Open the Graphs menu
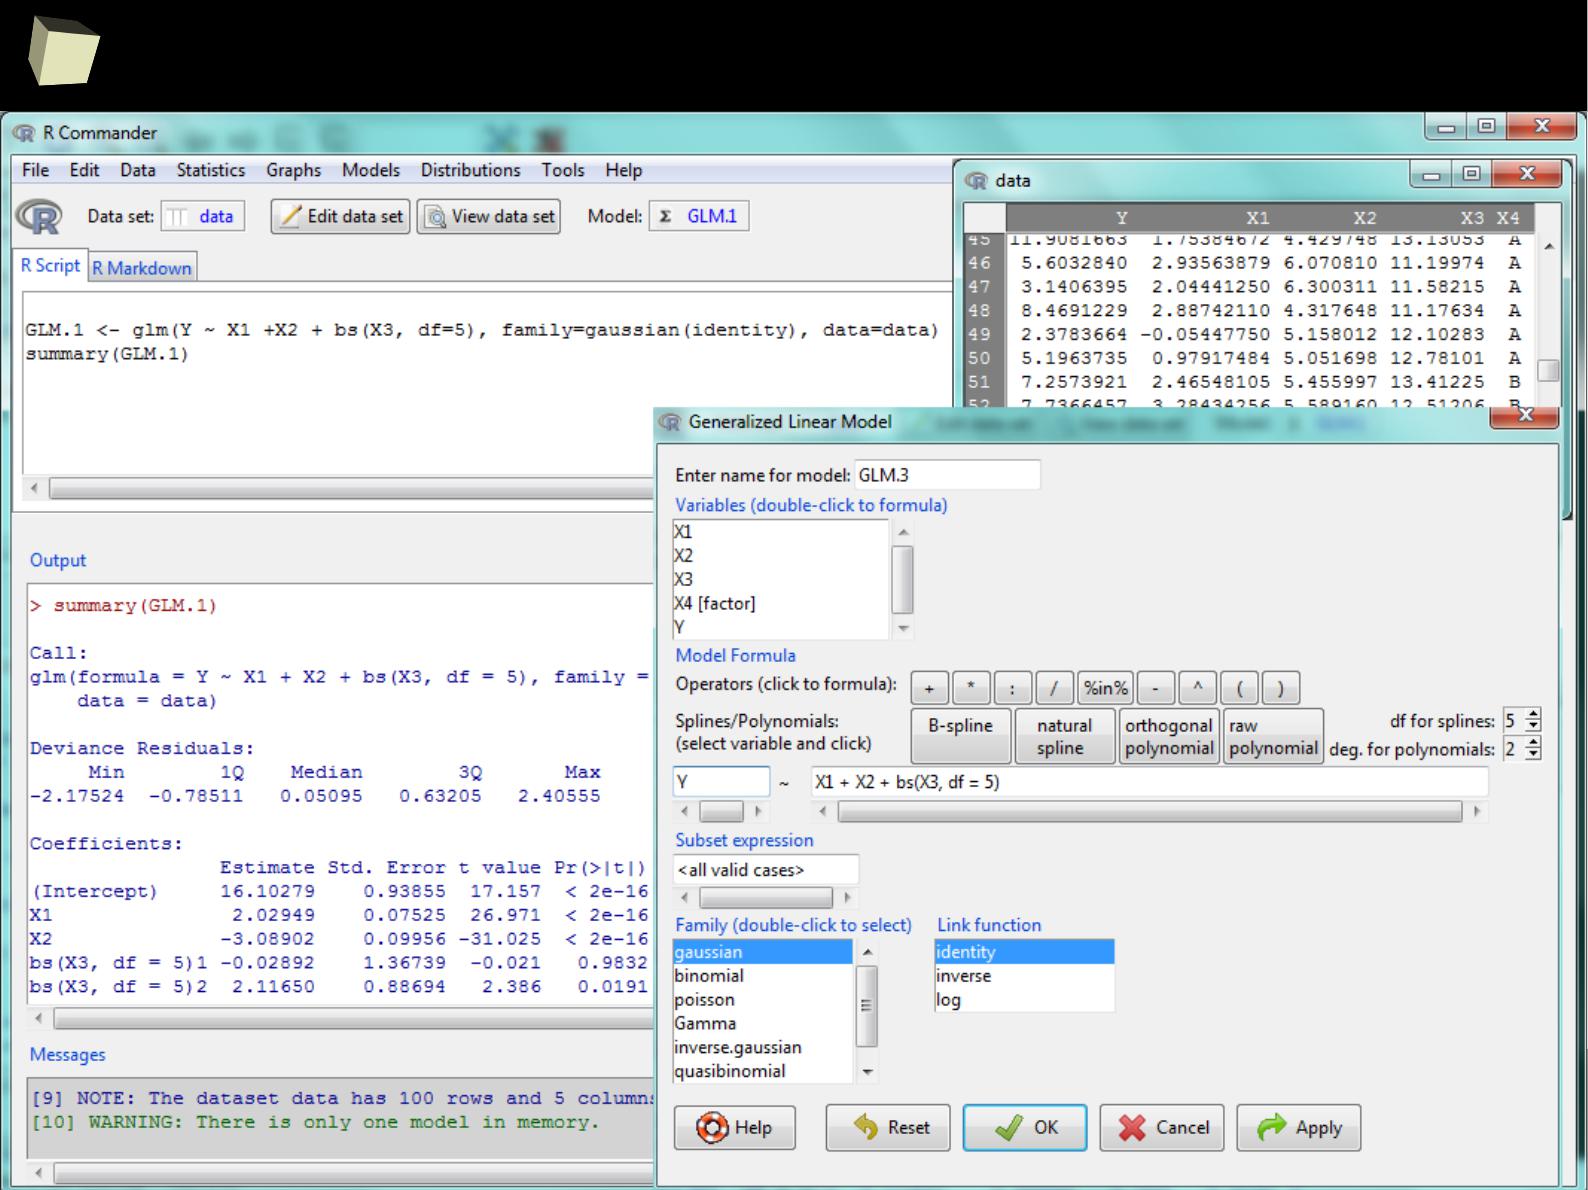This screenshot has height=1190, width=1588. click(293, 170)
